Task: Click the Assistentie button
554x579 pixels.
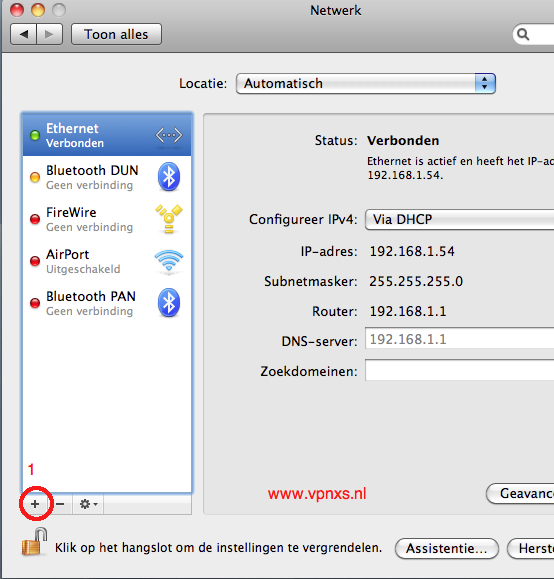Action: pyautogui.click(x=447, y=548)
